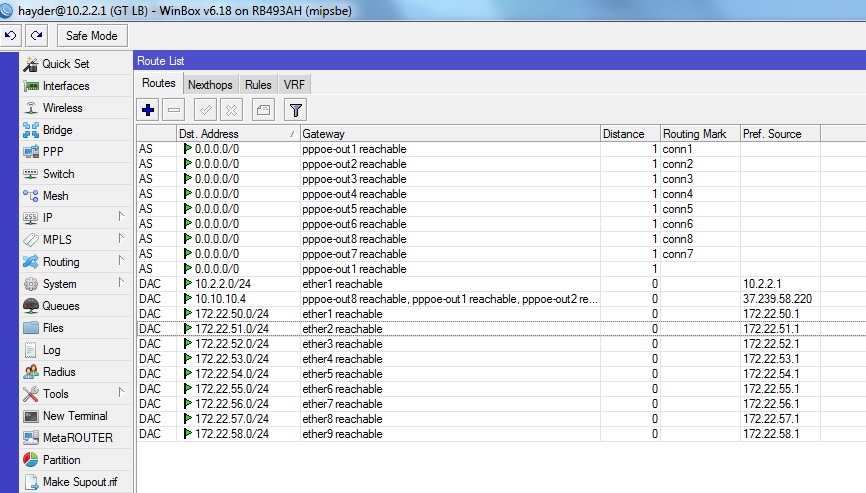This screenshot has width=866, height=493.
Task: Open the Wireless menu item
Action: (76, 108)
